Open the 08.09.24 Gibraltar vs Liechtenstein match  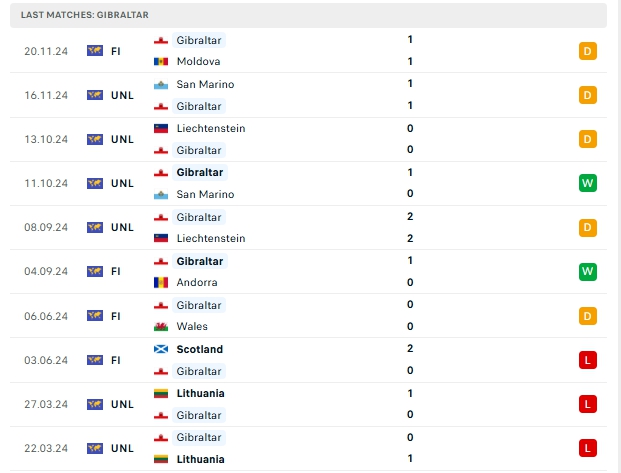tap(308, 227)
